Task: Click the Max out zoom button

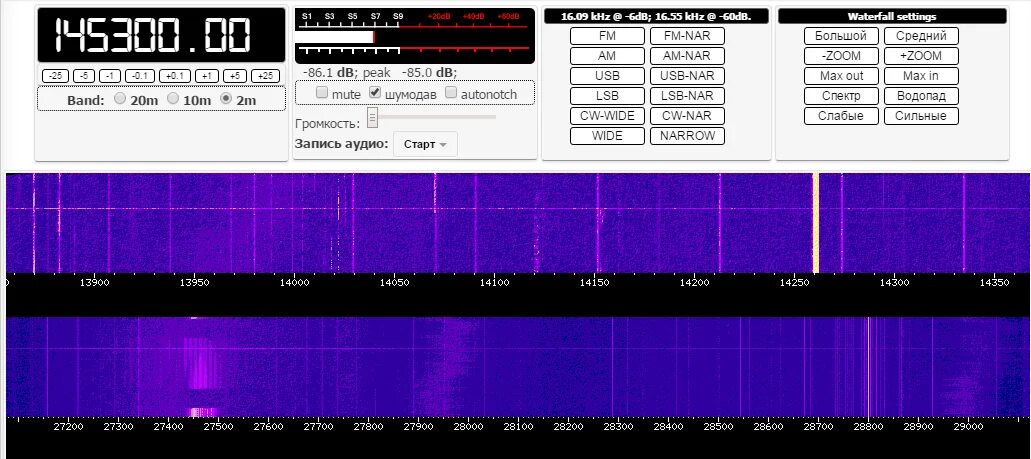Action: point(841,76)
